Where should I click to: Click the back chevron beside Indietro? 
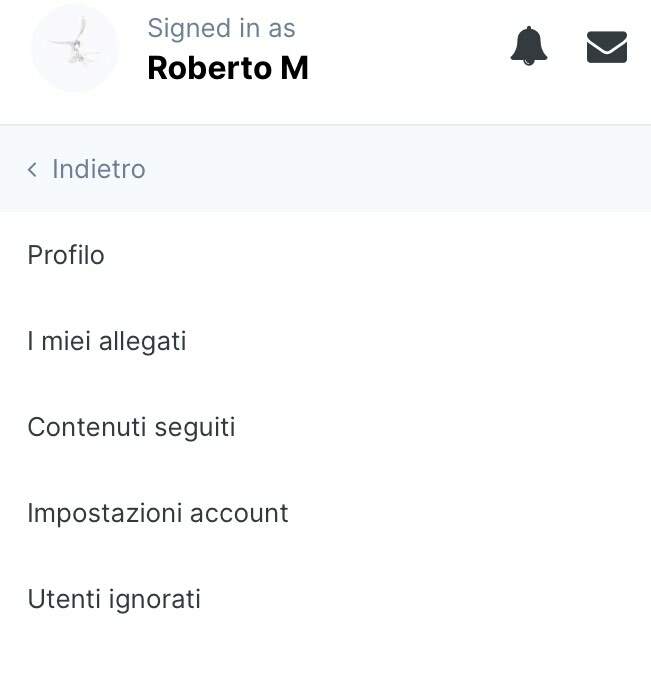(x=32, y=169)
